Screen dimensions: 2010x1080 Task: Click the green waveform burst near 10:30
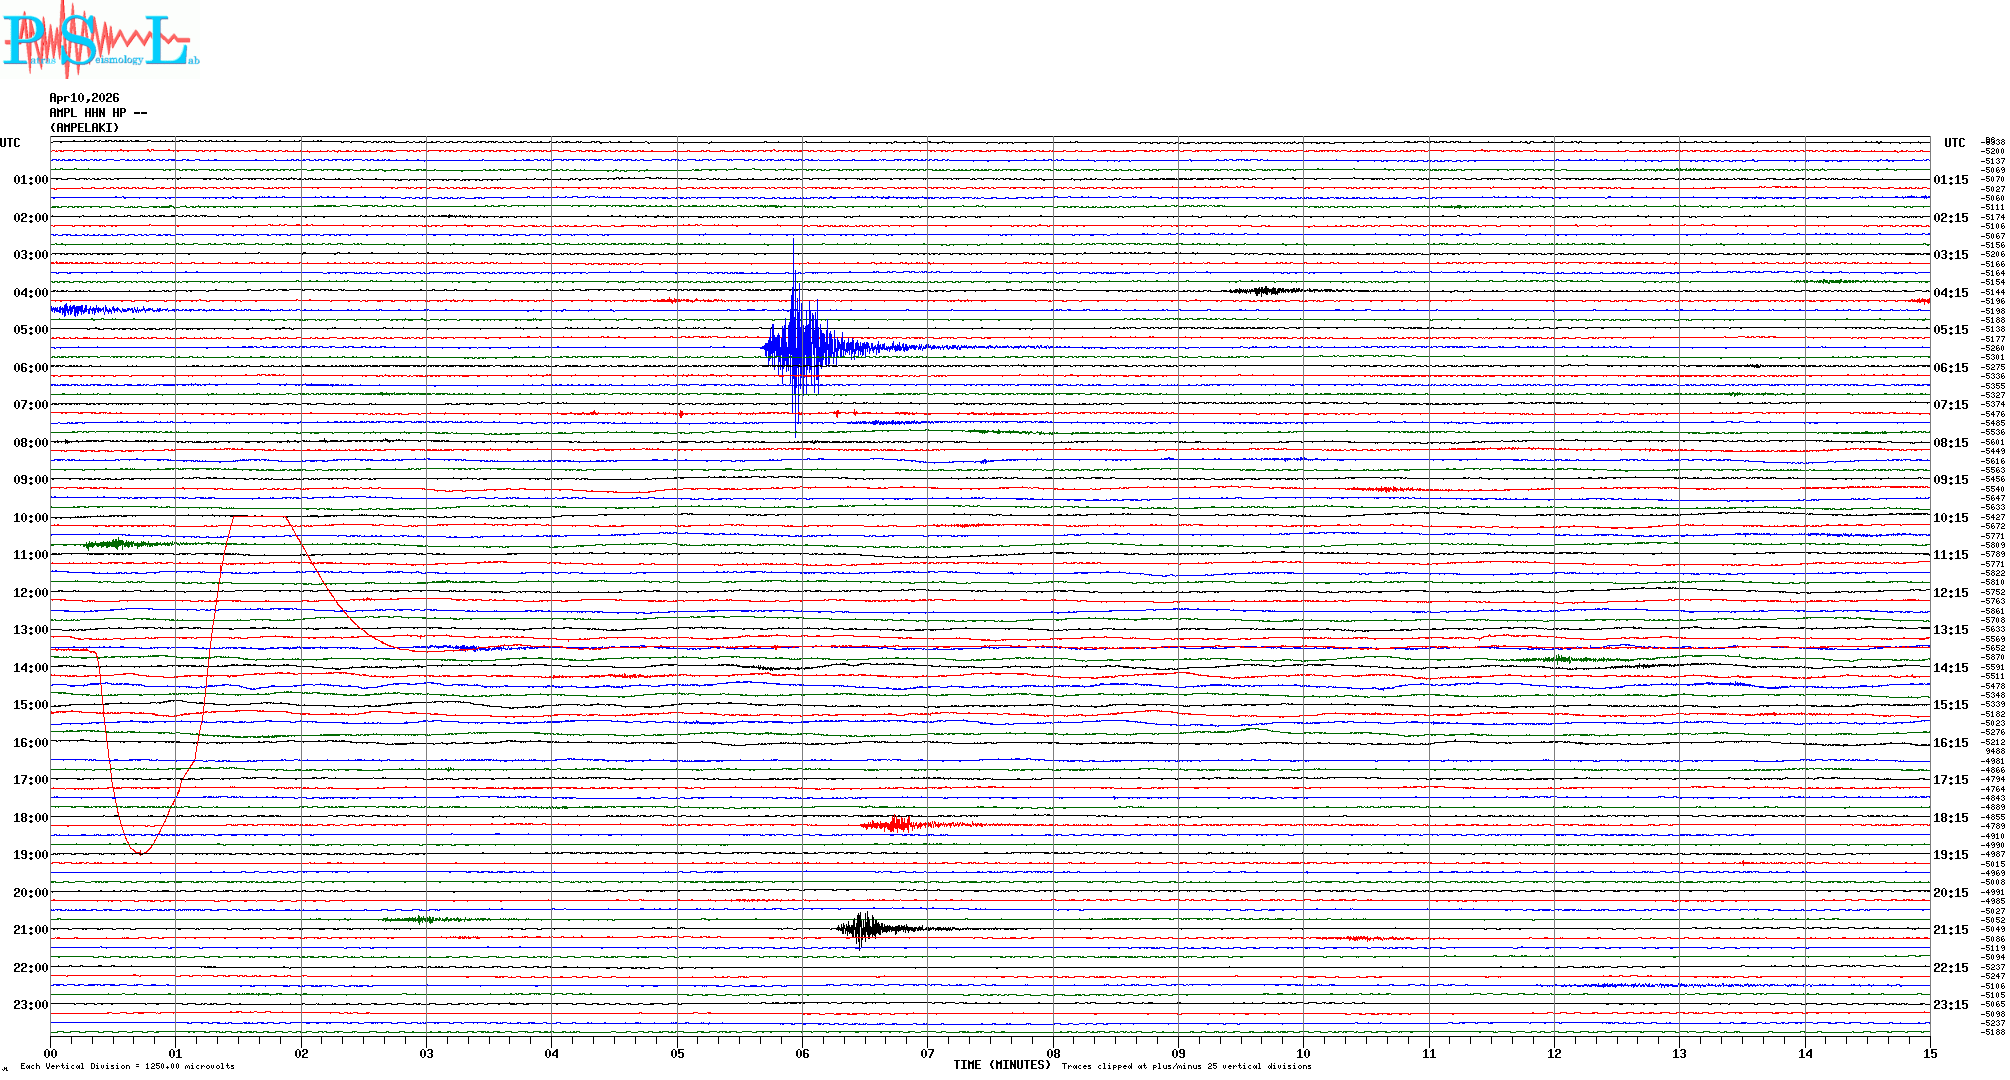(118, 544)
